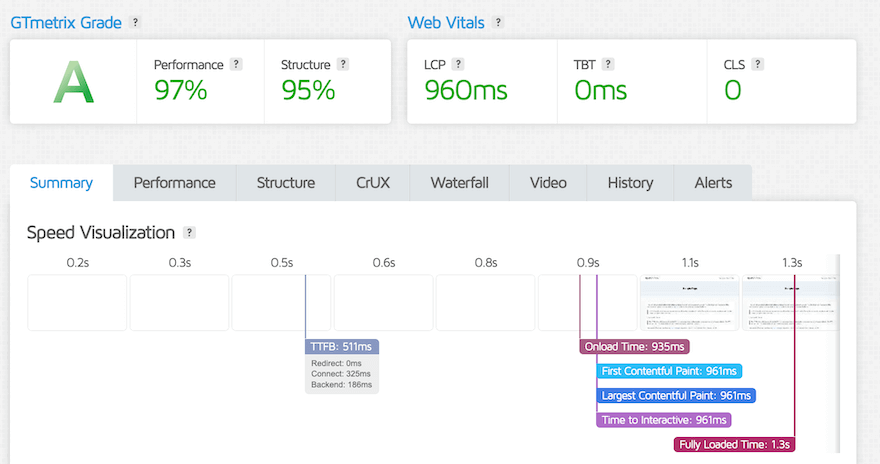Click the 0ms TBT value

pos(601,90)
